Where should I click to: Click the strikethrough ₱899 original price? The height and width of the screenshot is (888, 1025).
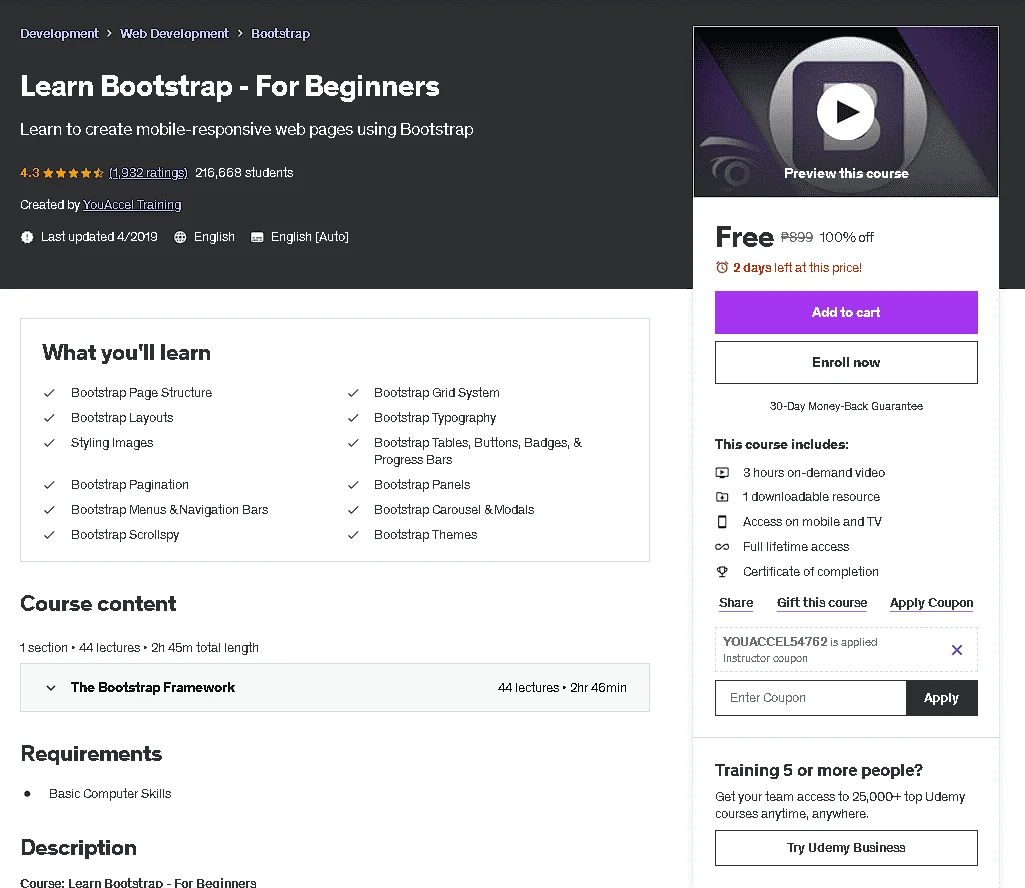point(797,237)
